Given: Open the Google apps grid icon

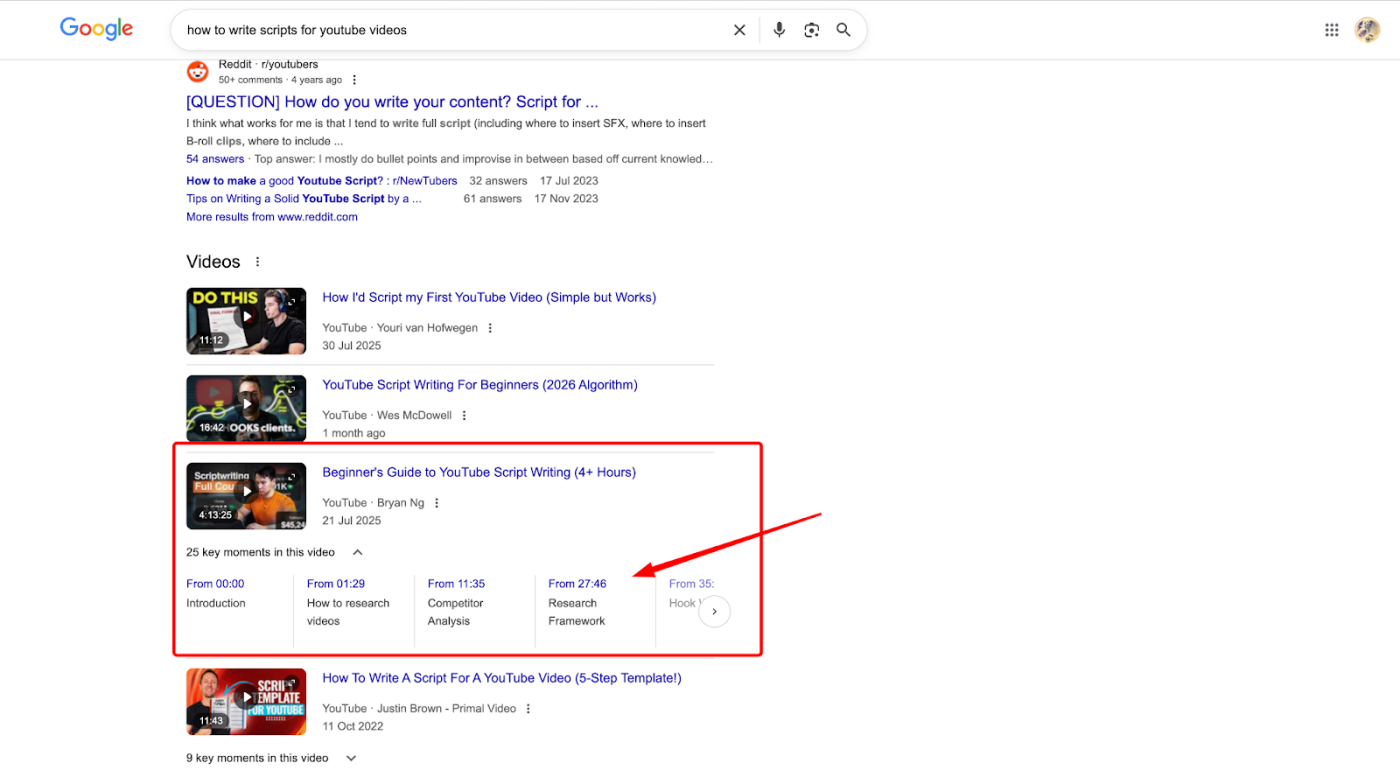Looking at the screenshot, I should (1331, 30).
